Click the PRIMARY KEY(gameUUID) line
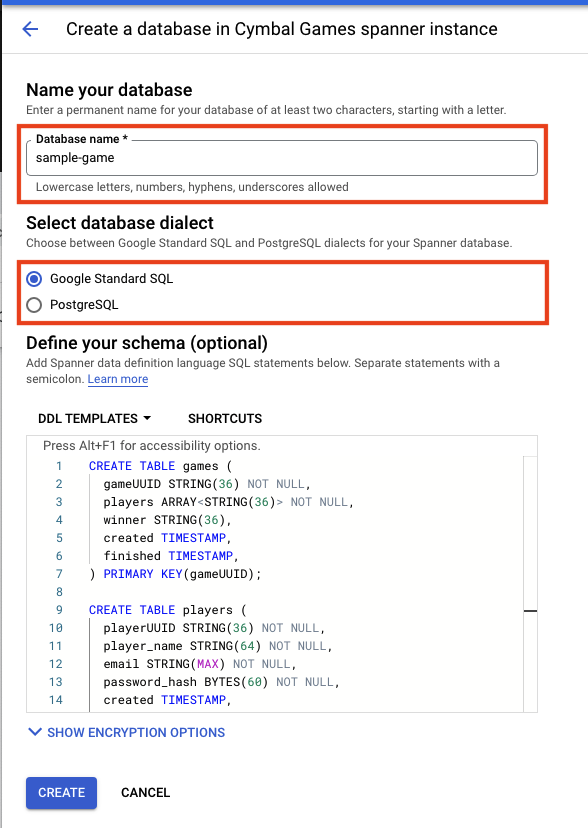 point(175,574)
